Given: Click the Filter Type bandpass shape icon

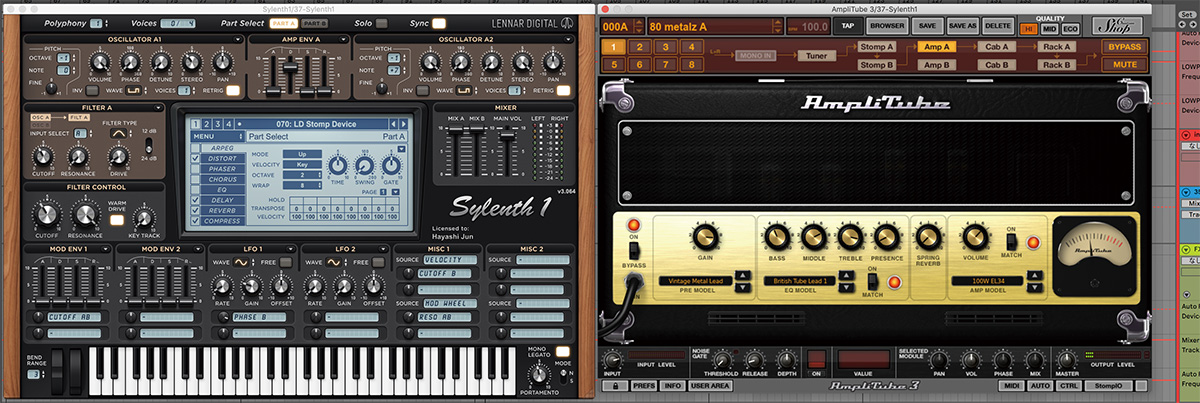Looking at the screenshot, I should [119, 132].
